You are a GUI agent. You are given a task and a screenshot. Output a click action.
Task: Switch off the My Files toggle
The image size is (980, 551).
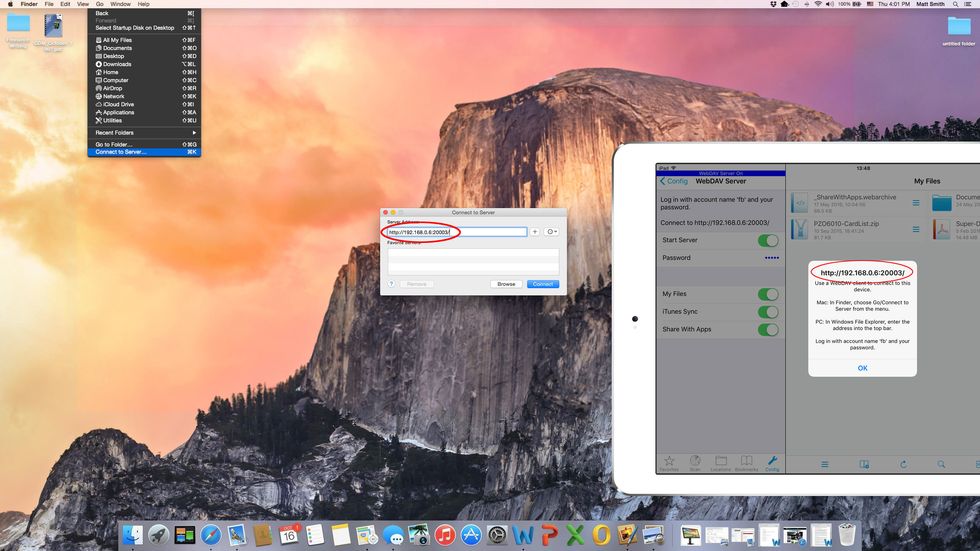(x=767, y=294)
